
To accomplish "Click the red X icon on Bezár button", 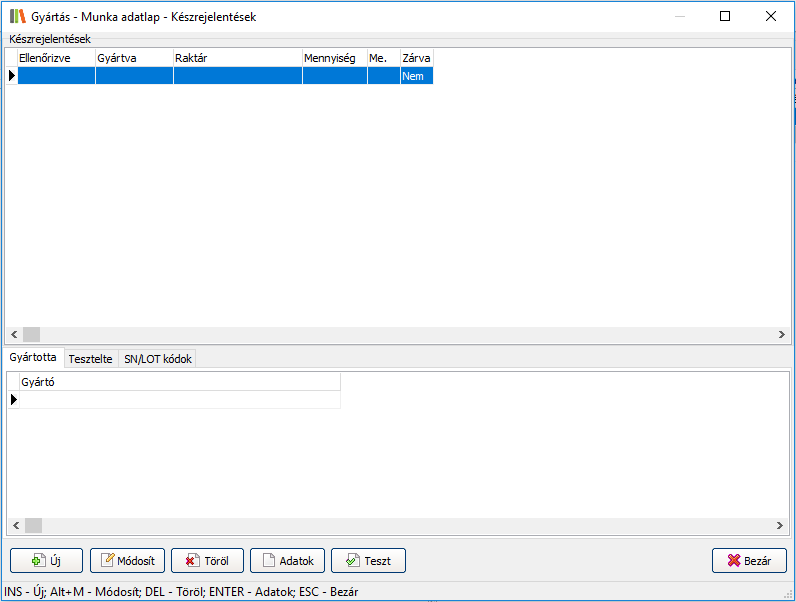I will pos(733,561).
